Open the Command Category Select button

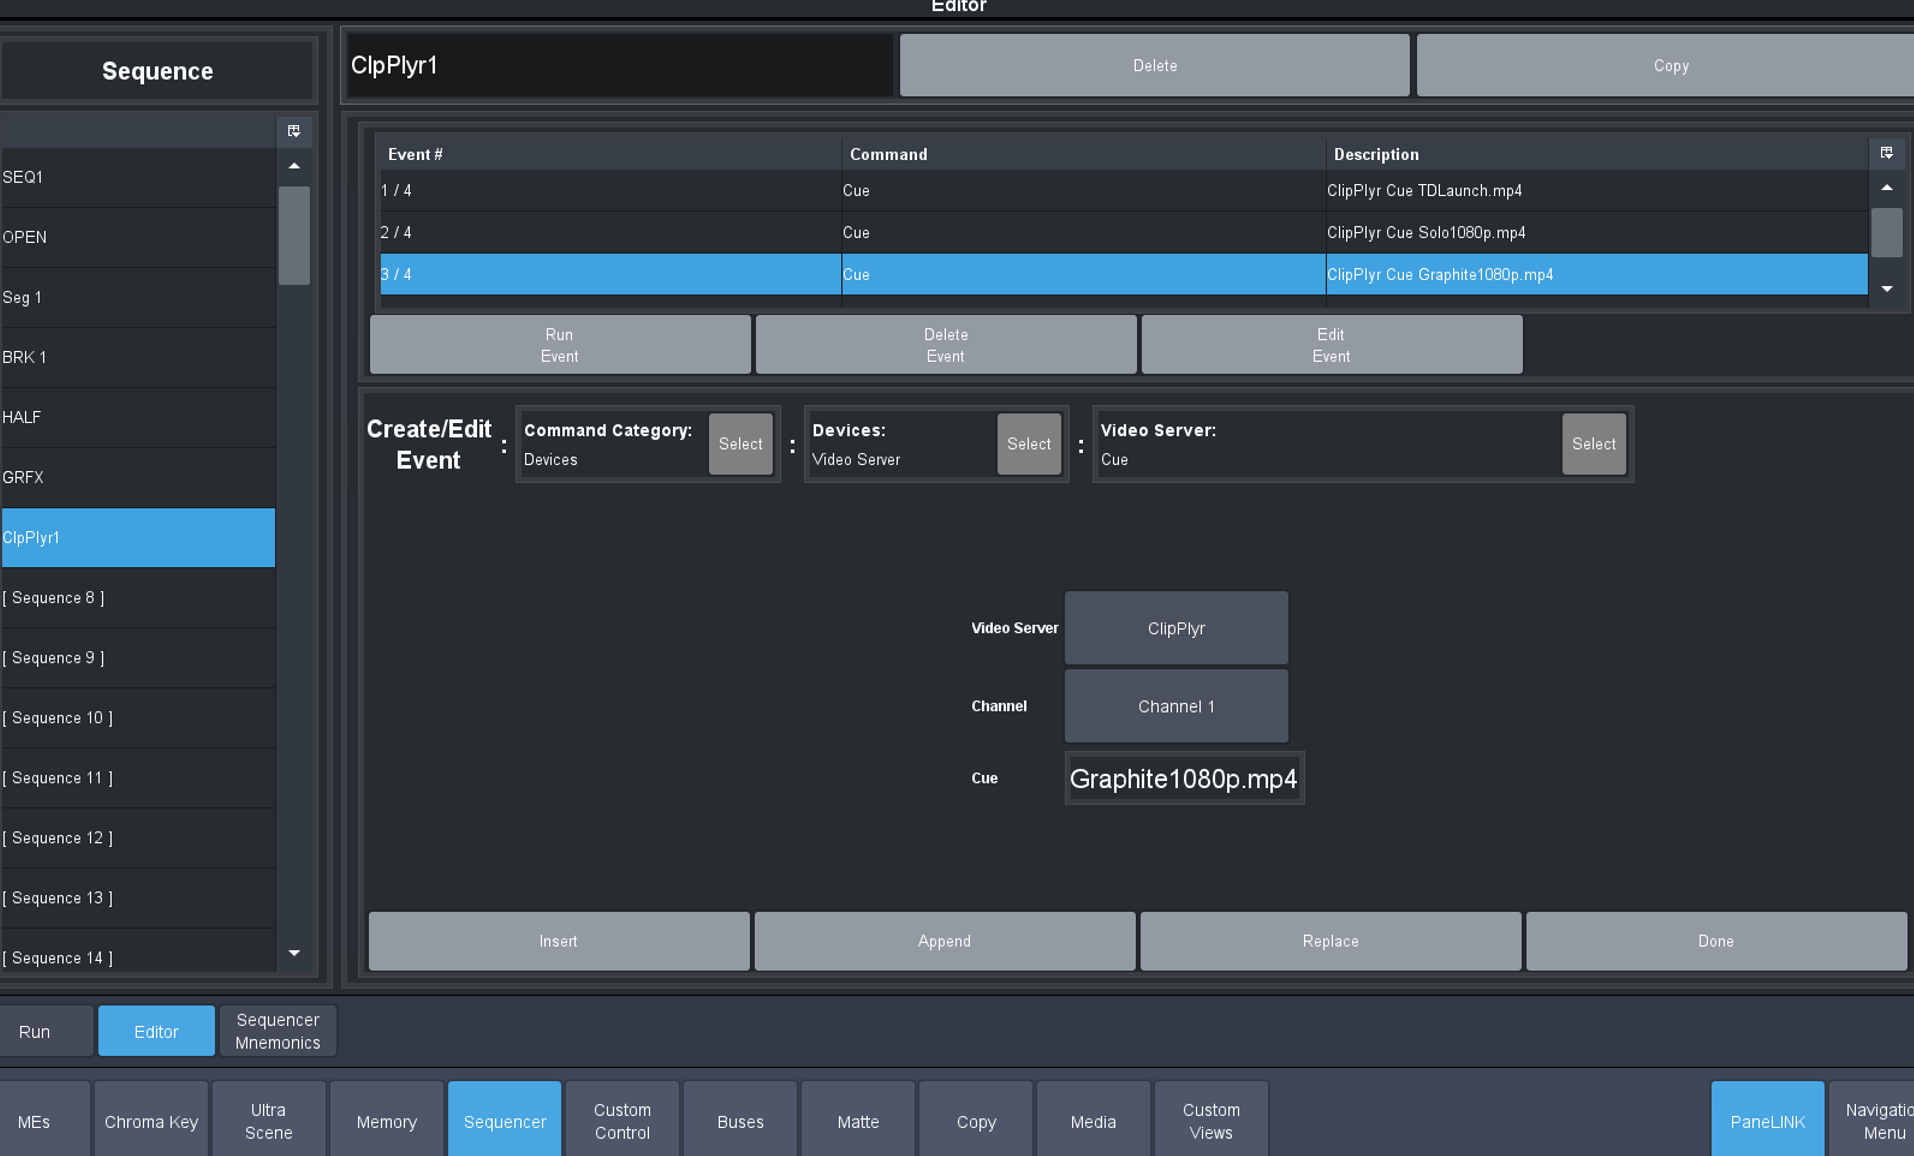(x=740, y=444)
